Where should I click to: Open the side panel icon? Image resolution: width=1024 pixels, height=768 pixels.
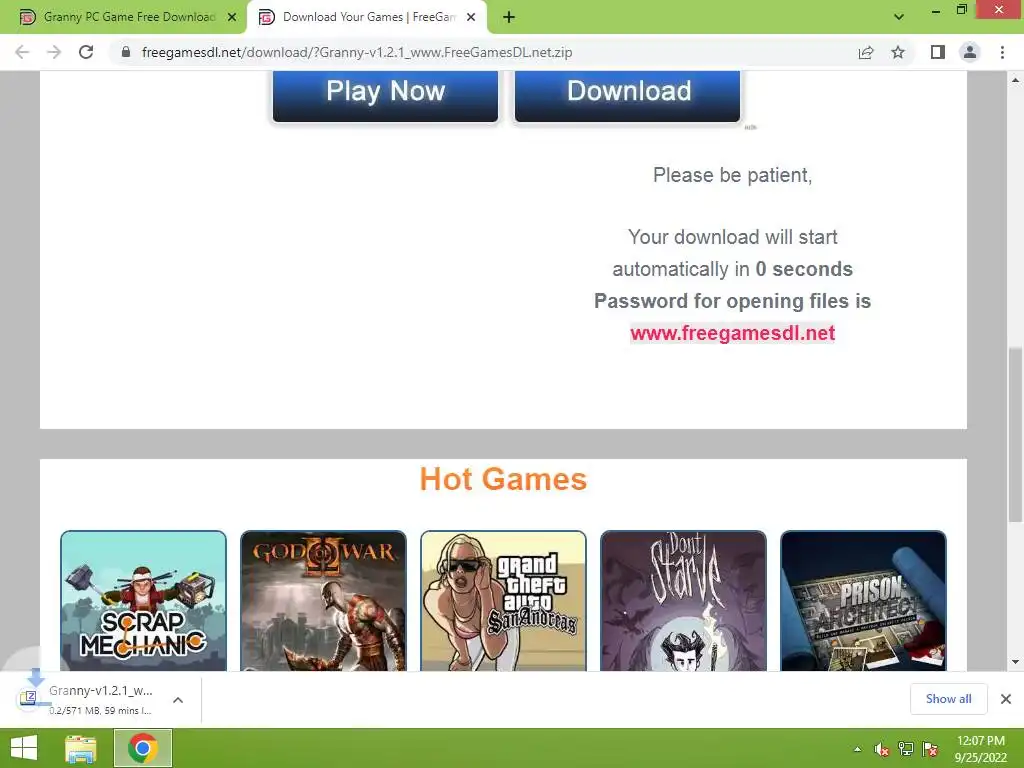coord(938,52)
